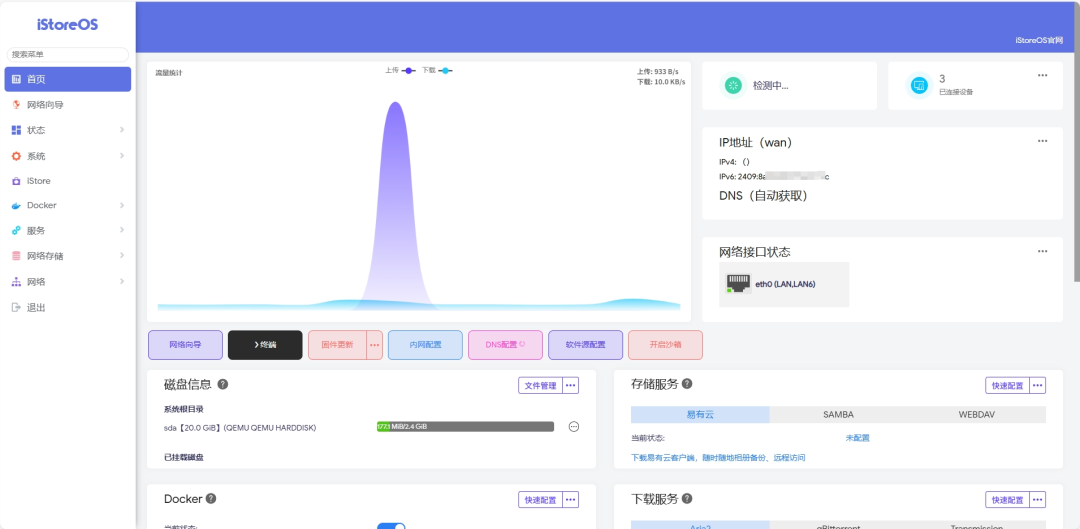1080x529 pixels.
Task: Click 快速配置 in 下载服务 card
Action: (1008, 500)
